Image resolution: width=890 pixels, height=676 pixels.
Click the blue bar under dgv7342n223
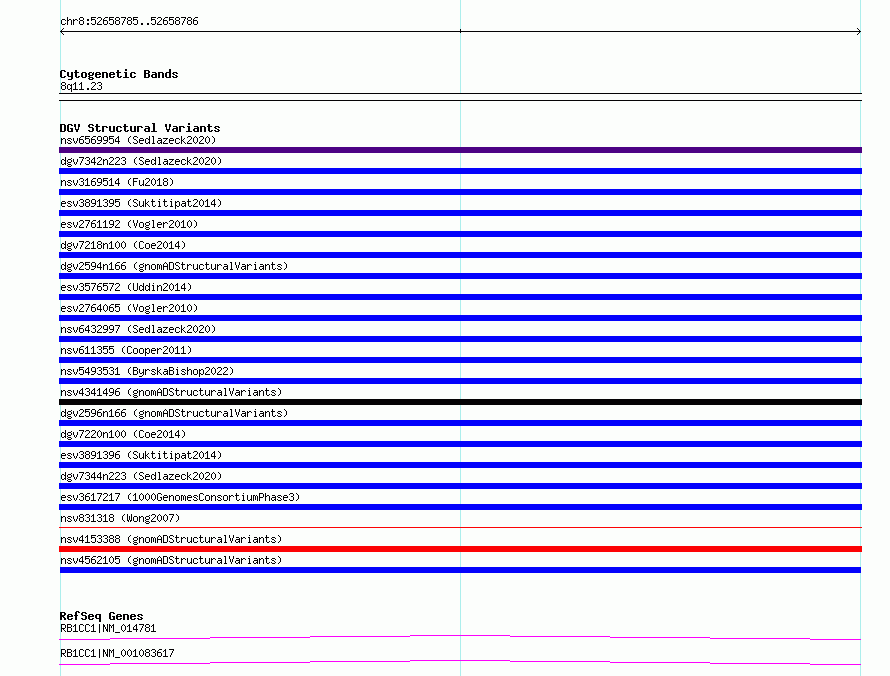[460, 171]
